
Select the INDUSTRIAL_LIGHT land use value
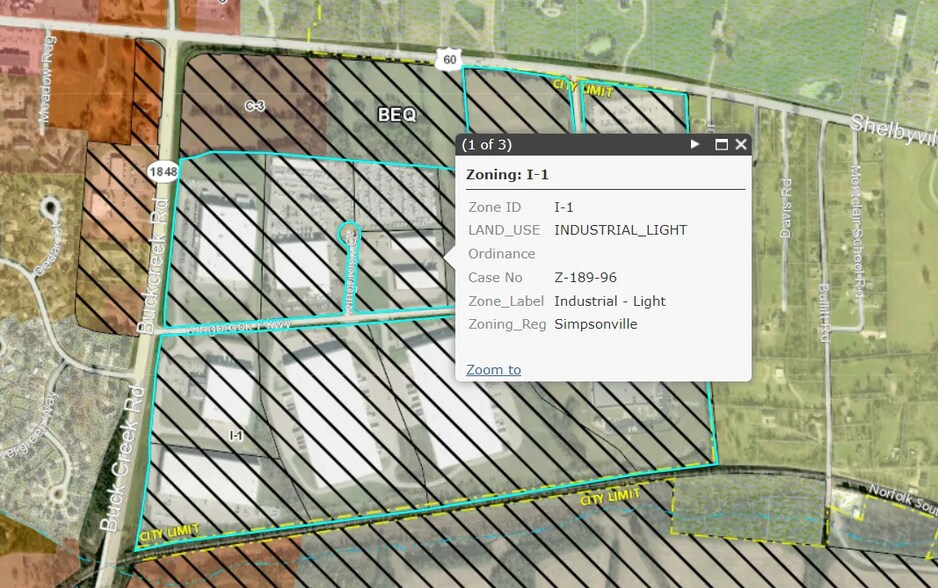coord(620,230)
